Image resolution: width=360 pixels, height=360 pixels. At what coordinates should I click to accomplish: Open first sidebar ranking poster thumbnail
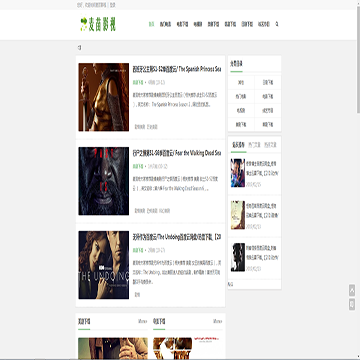pos(238,173)
